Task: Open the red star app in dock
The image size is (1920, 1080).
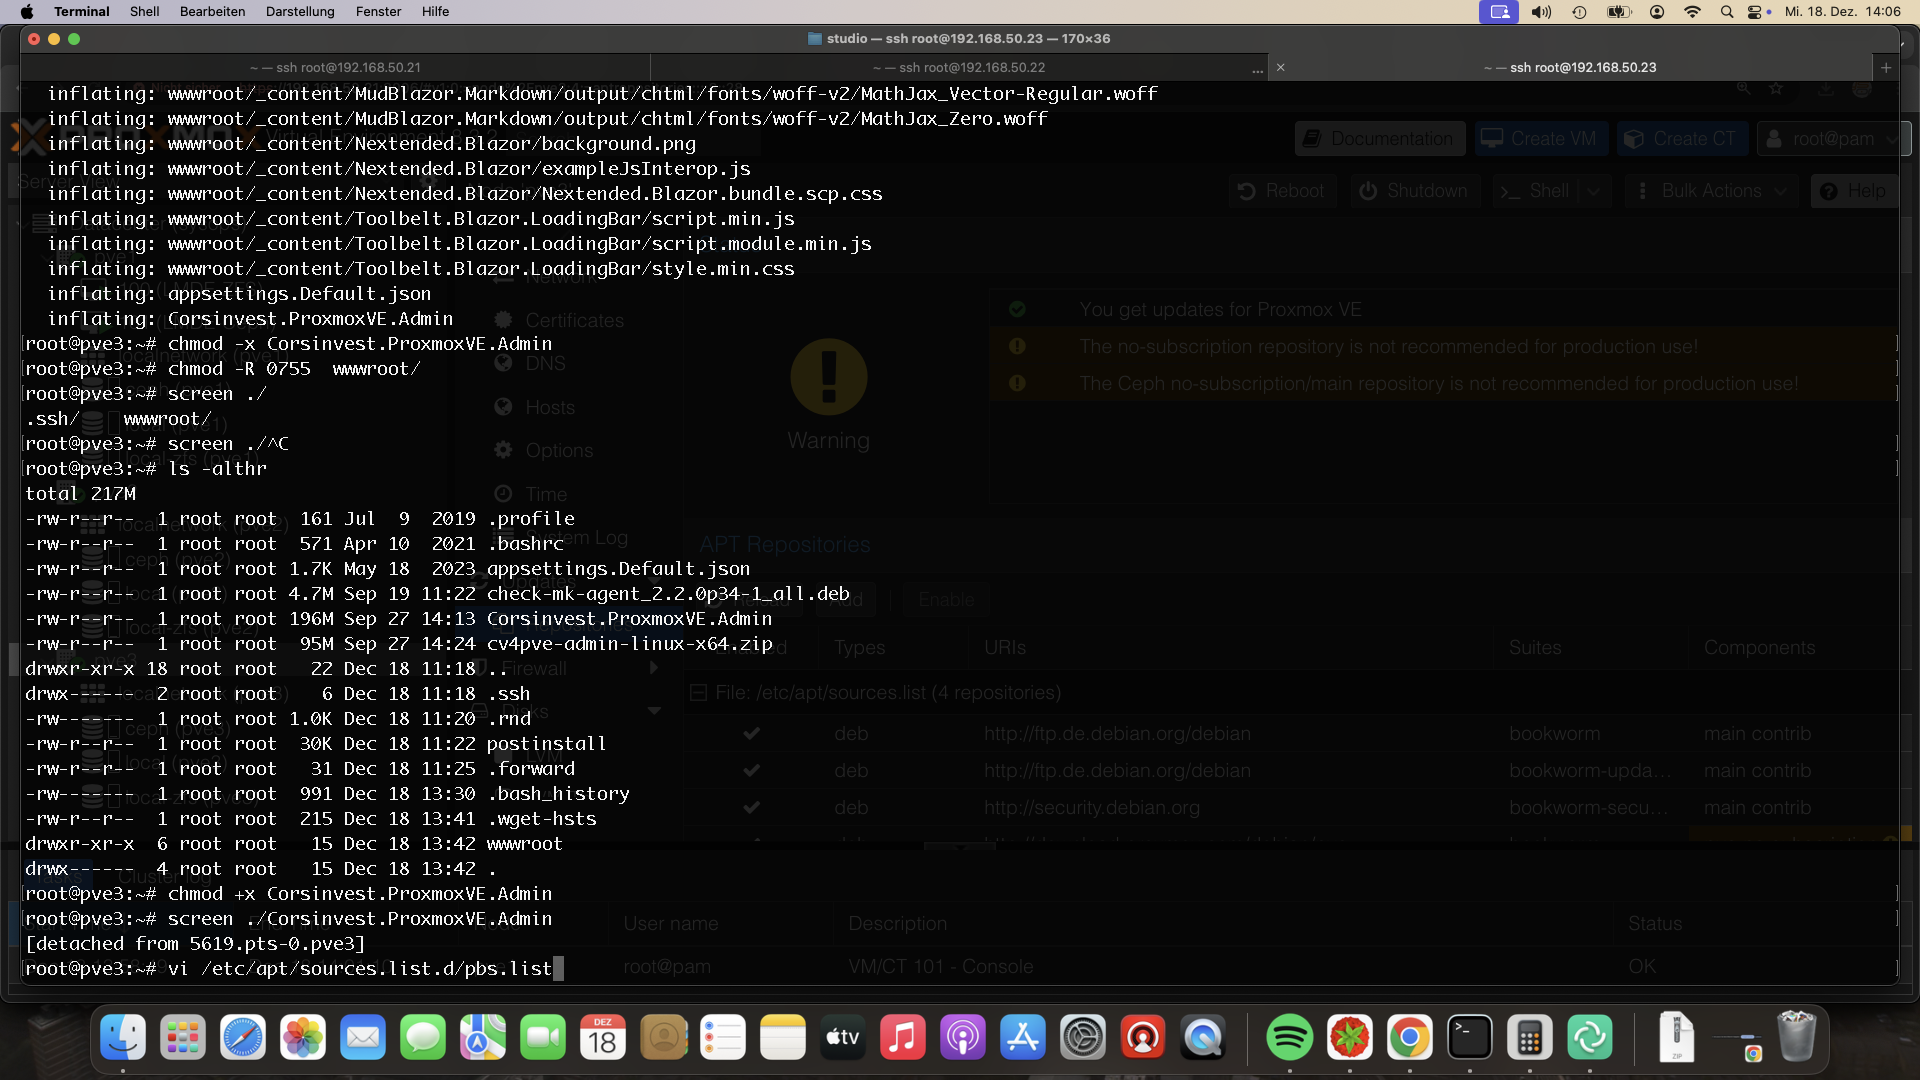Action: click(x=1350, y=1038)
